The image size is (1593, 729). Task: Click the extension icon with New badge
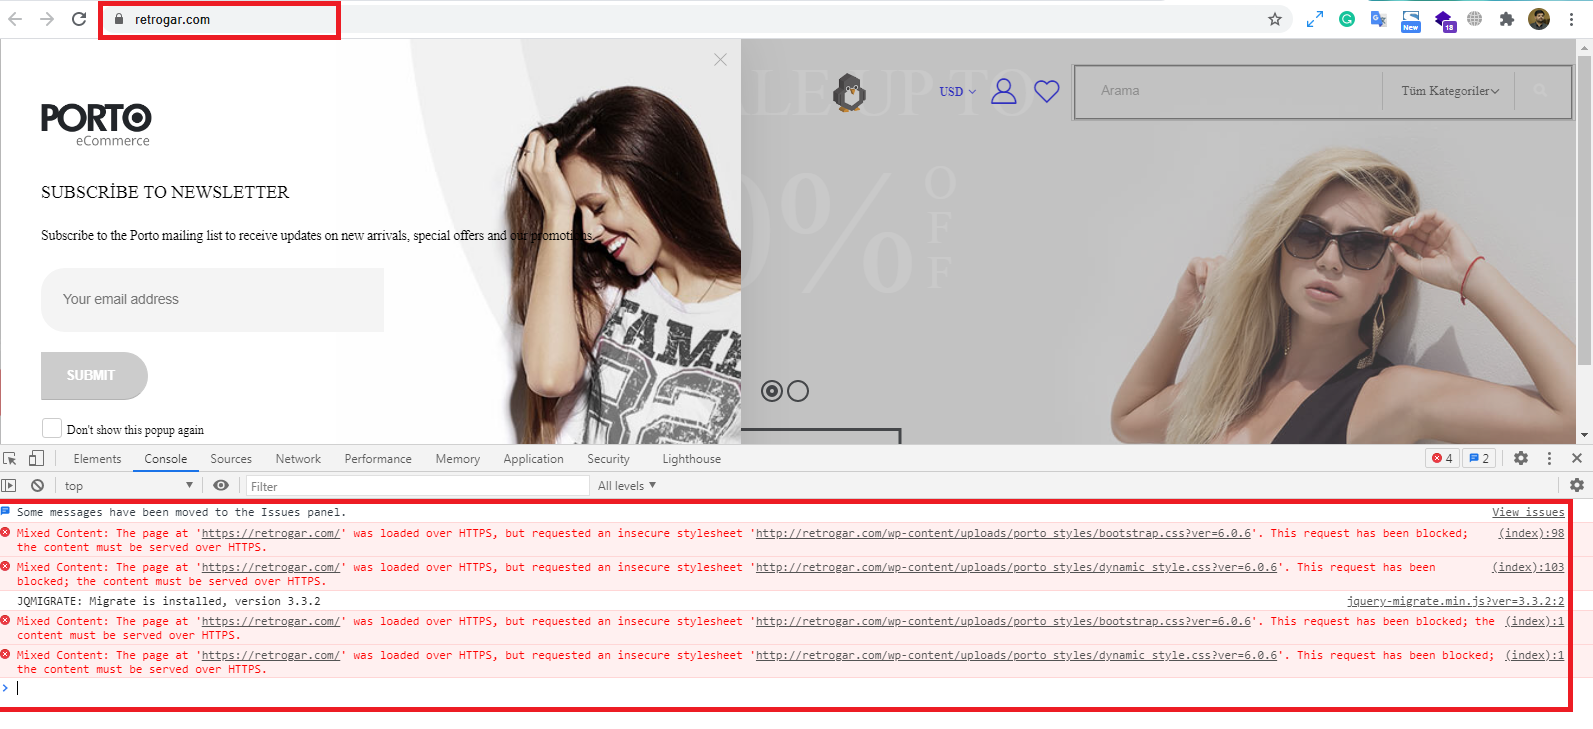click(x=1411, y=20)
